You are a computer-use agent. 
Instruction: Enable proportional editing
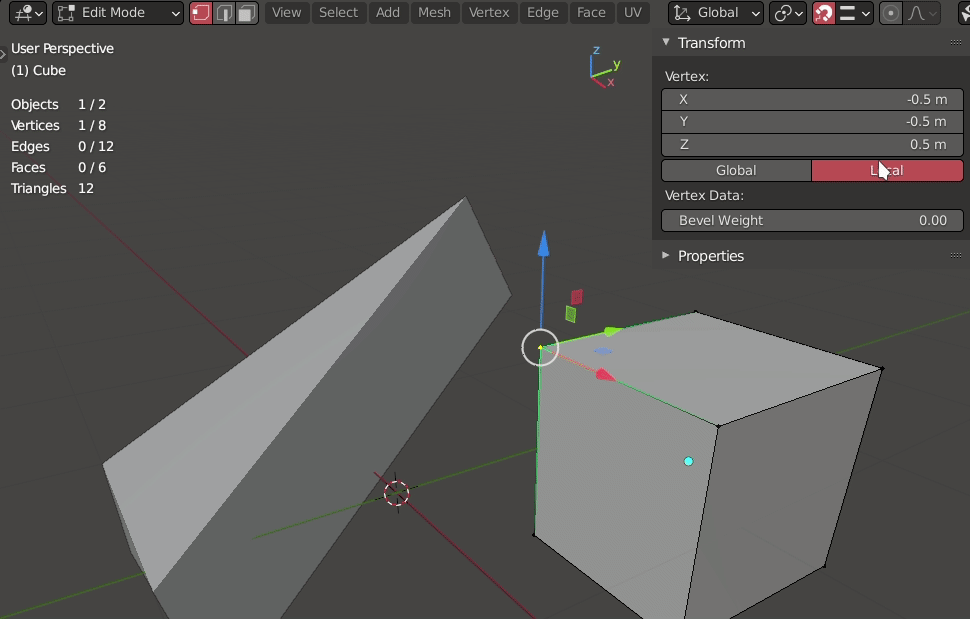pyautogui.click(x=892, y=13)
